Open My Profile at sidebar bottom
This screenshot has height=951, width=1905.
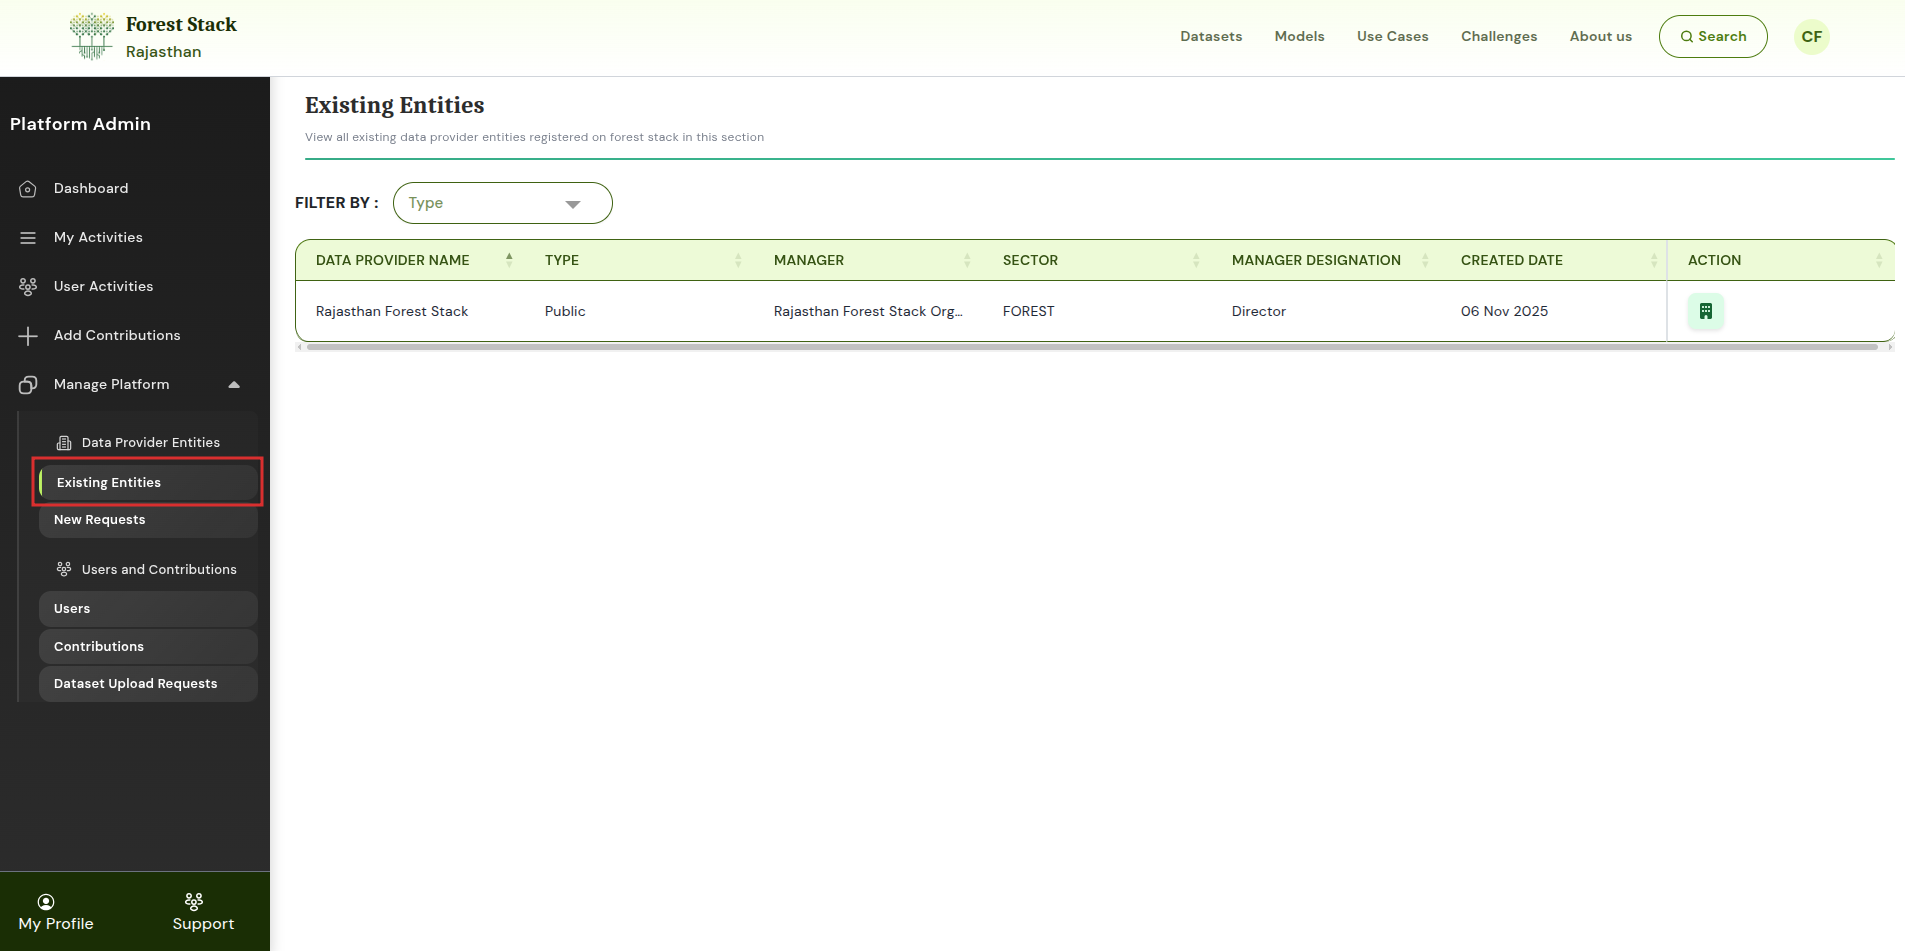56,912
